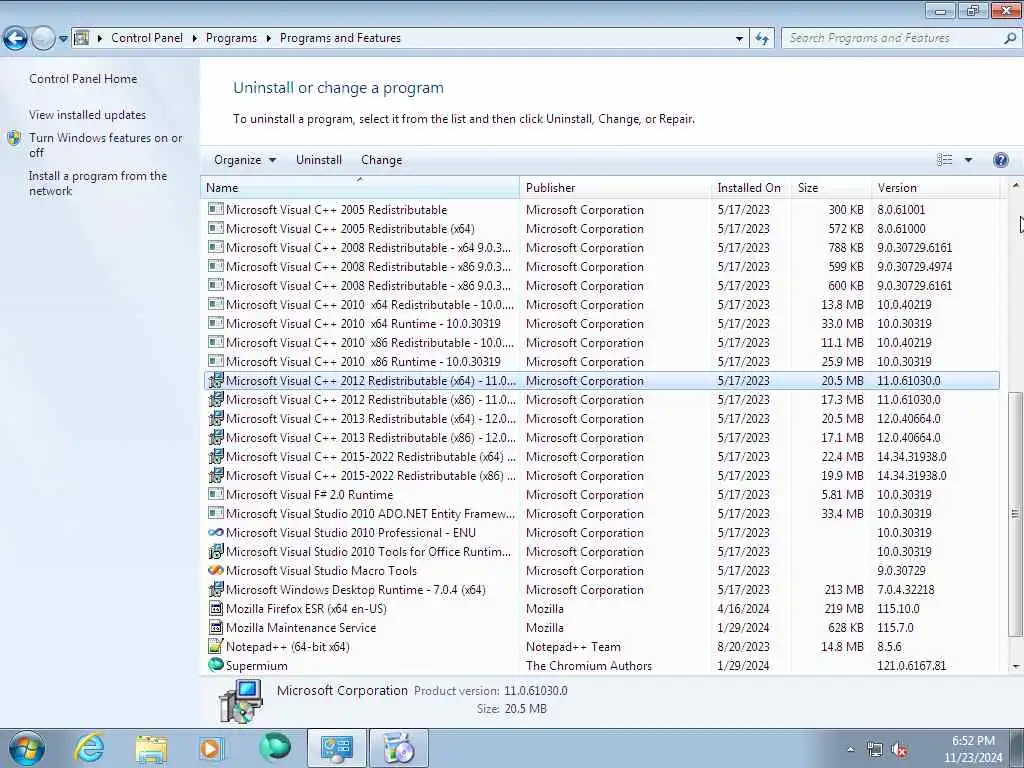Click Supermium row icon
Image resolution: width=1024 pixels, height=768 pixels.
(216, 665)
